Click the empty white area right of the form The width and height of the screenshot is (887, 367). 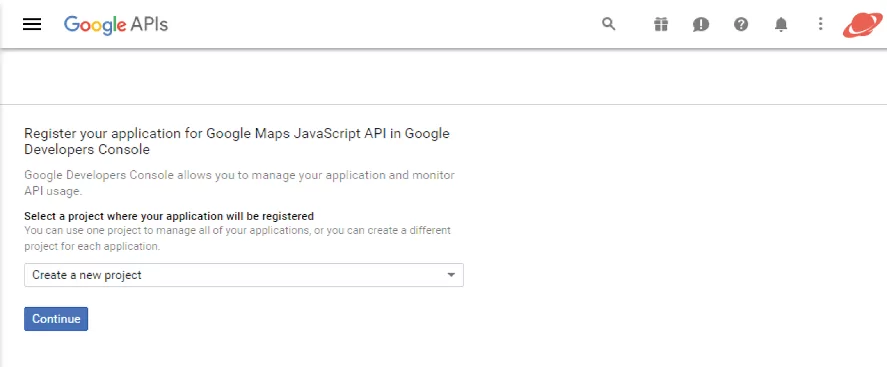tap(675, 236)
